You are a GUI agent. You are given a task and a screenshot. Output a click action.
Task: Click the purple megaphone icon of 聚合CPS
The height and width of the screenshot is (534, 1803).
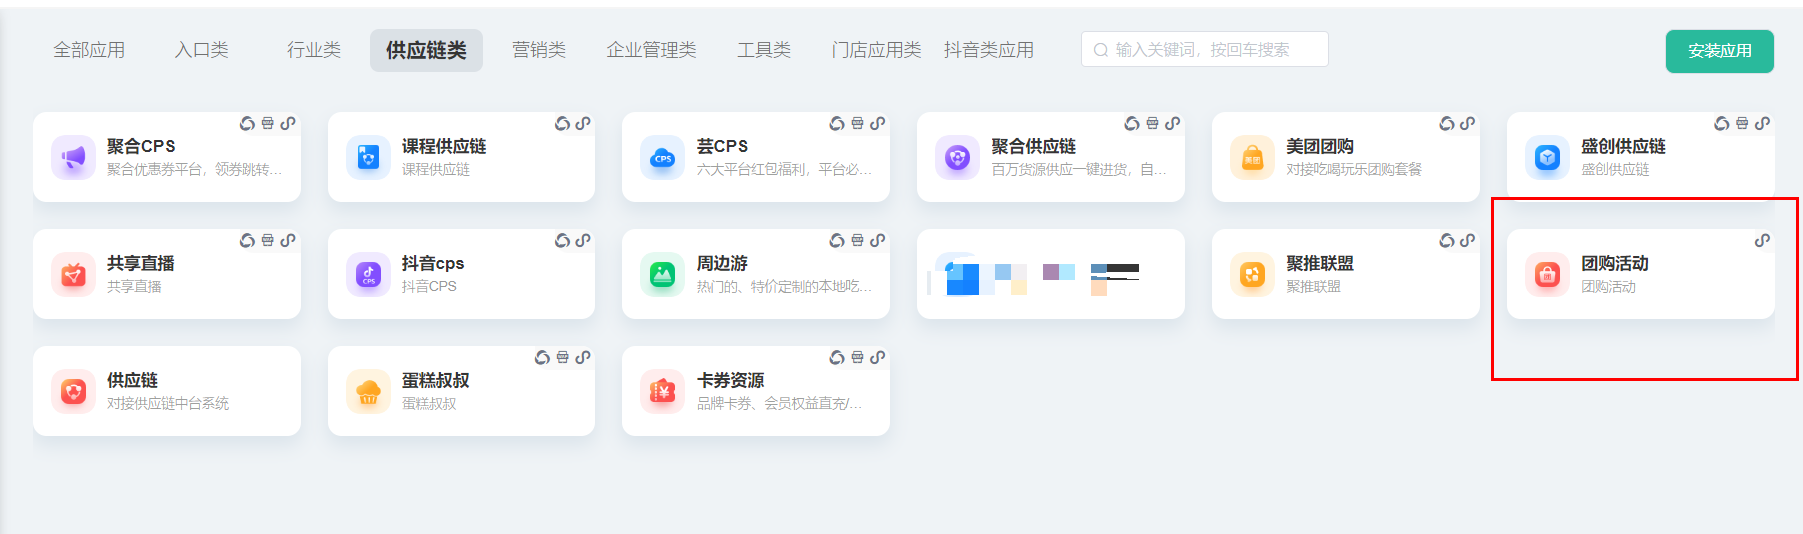tap(73, 157)
